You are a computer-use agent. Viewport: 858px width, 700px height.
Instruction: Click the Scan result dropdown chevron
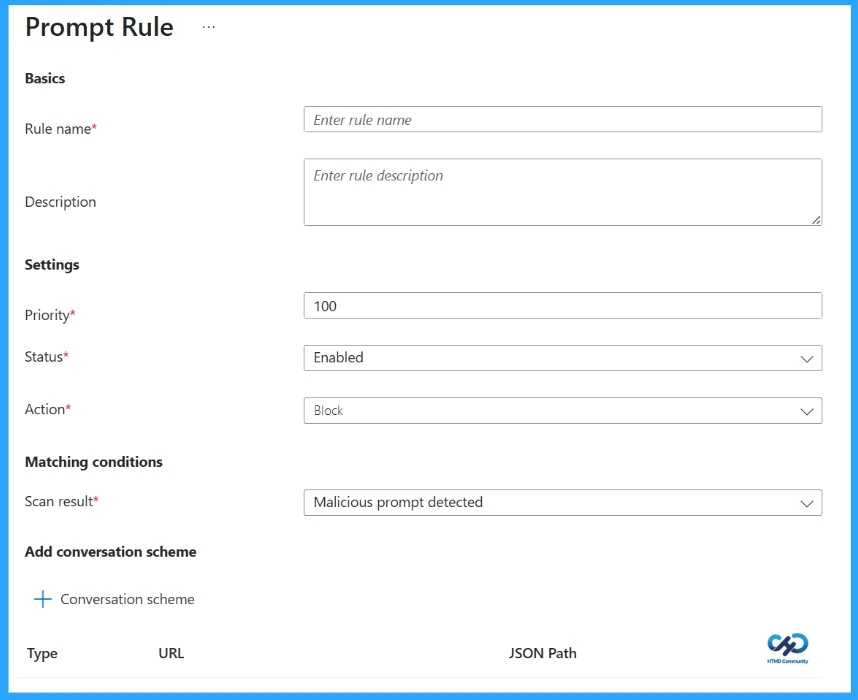pyautogui.click(x=808, y=502)
